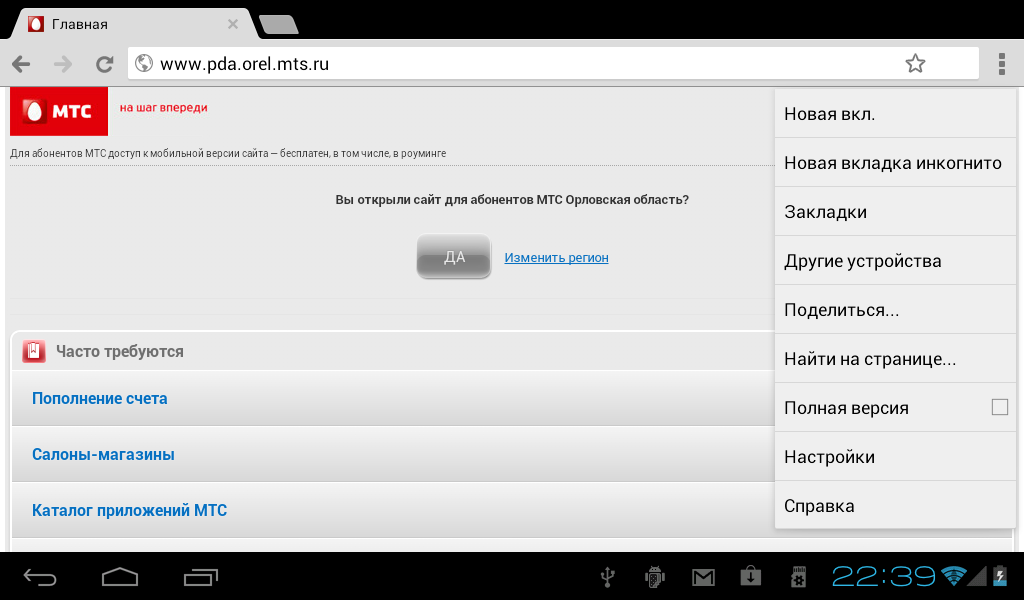Reload the page with the refresh icon
The height and width of the screenshot is (600, 1024).
point(104,64)
